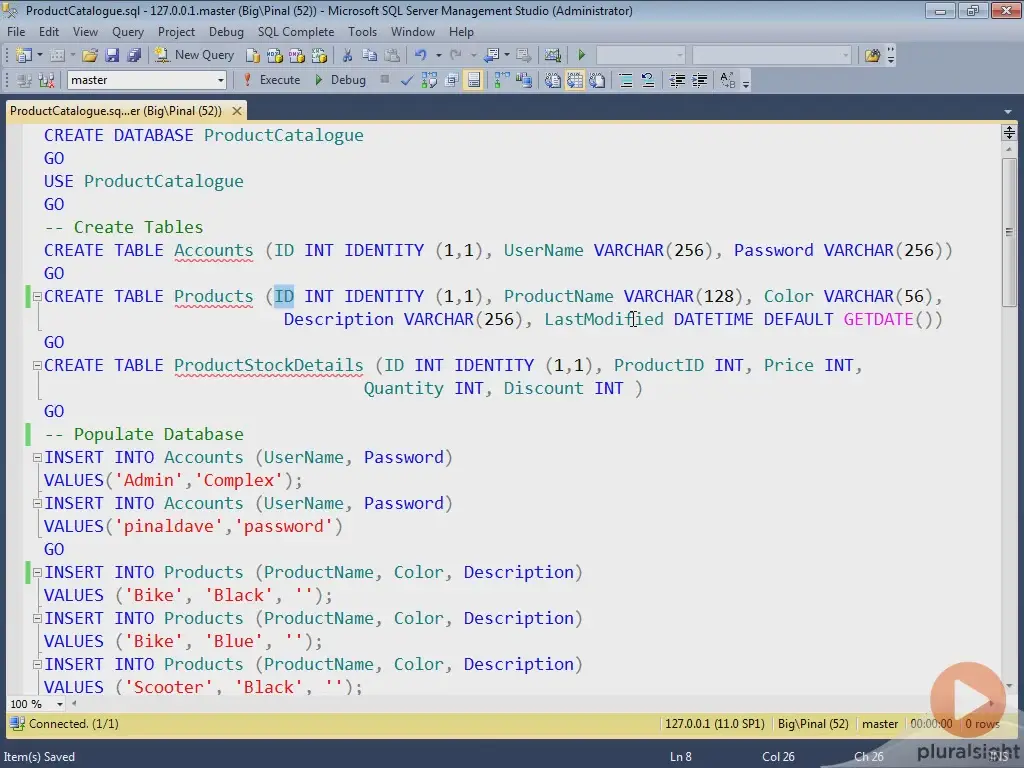Collapse the CREATE TABLE ProductStockDetails block
The width and height of the screenshot is (1024, 768).
37,366
